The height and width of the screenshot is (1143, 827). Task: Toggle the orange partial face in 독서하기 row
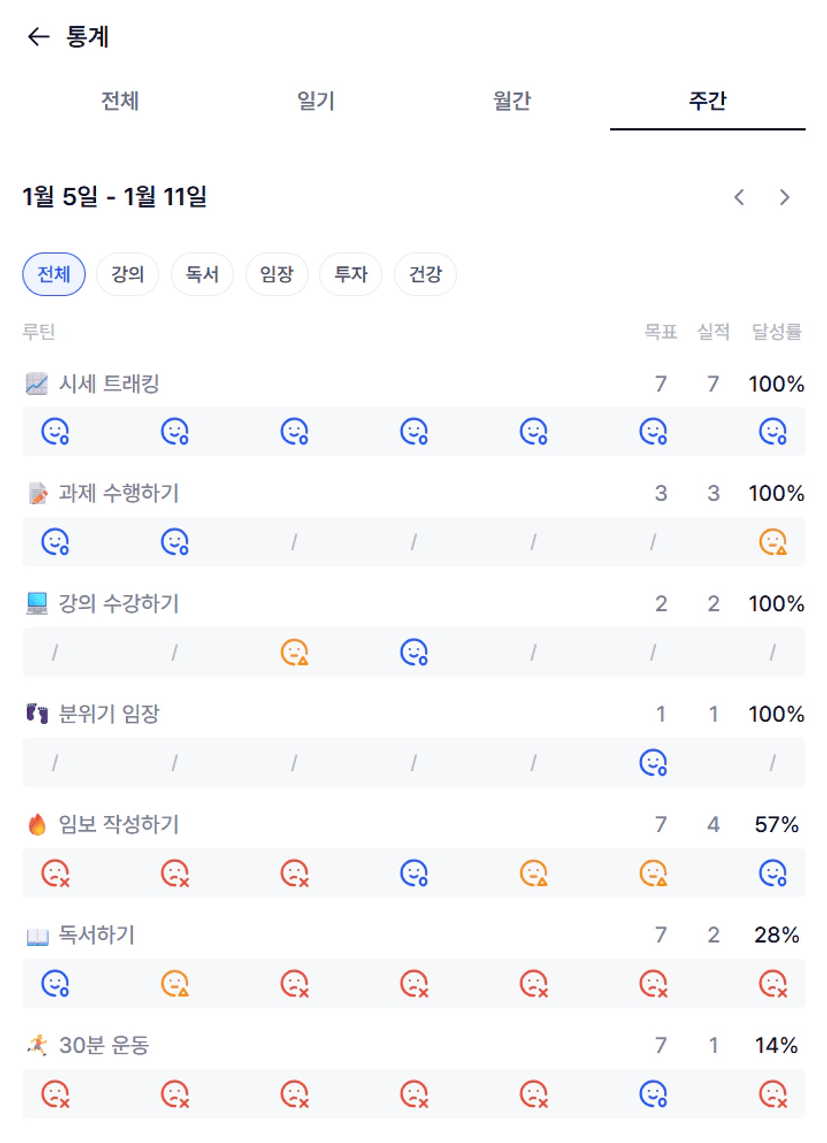click(x=175, y=984)
